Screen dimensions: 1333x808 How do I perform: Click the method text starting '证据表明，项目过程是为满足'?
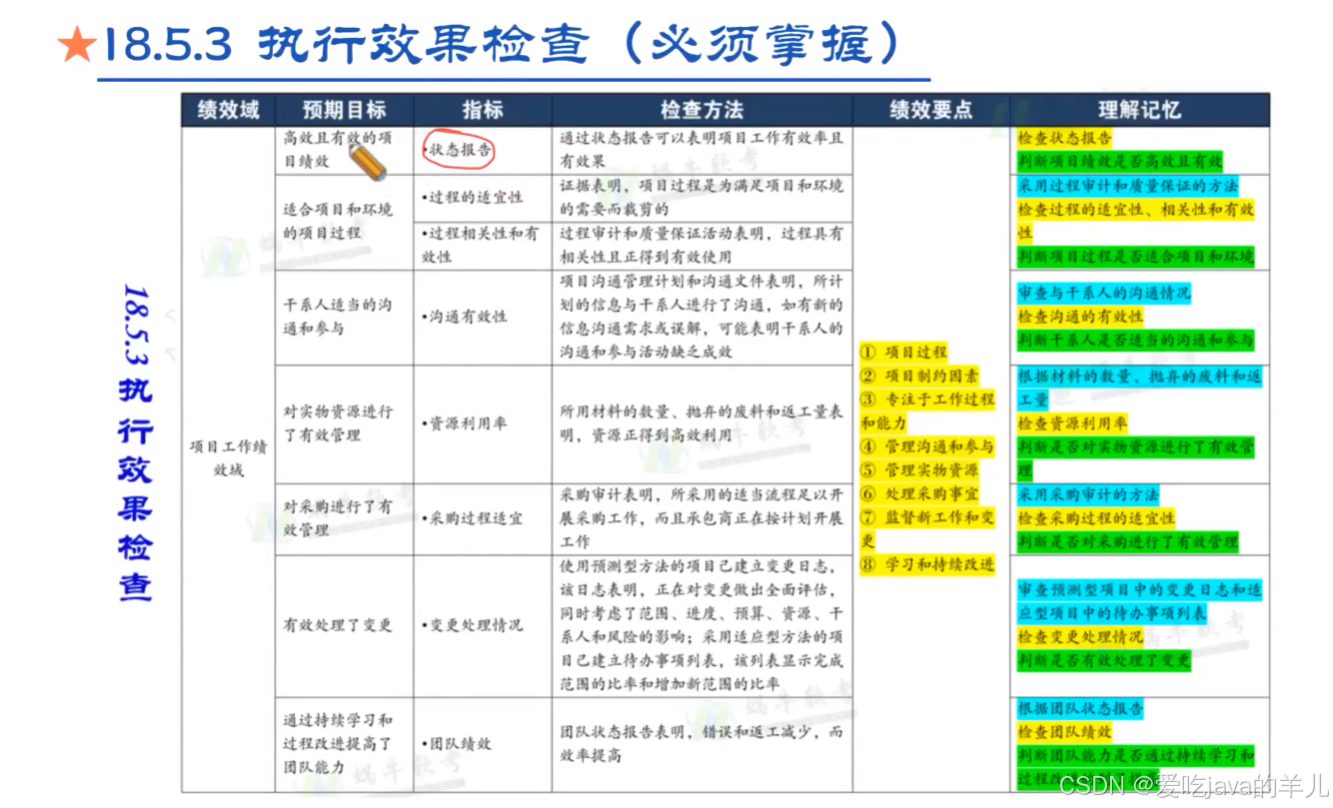701,198
